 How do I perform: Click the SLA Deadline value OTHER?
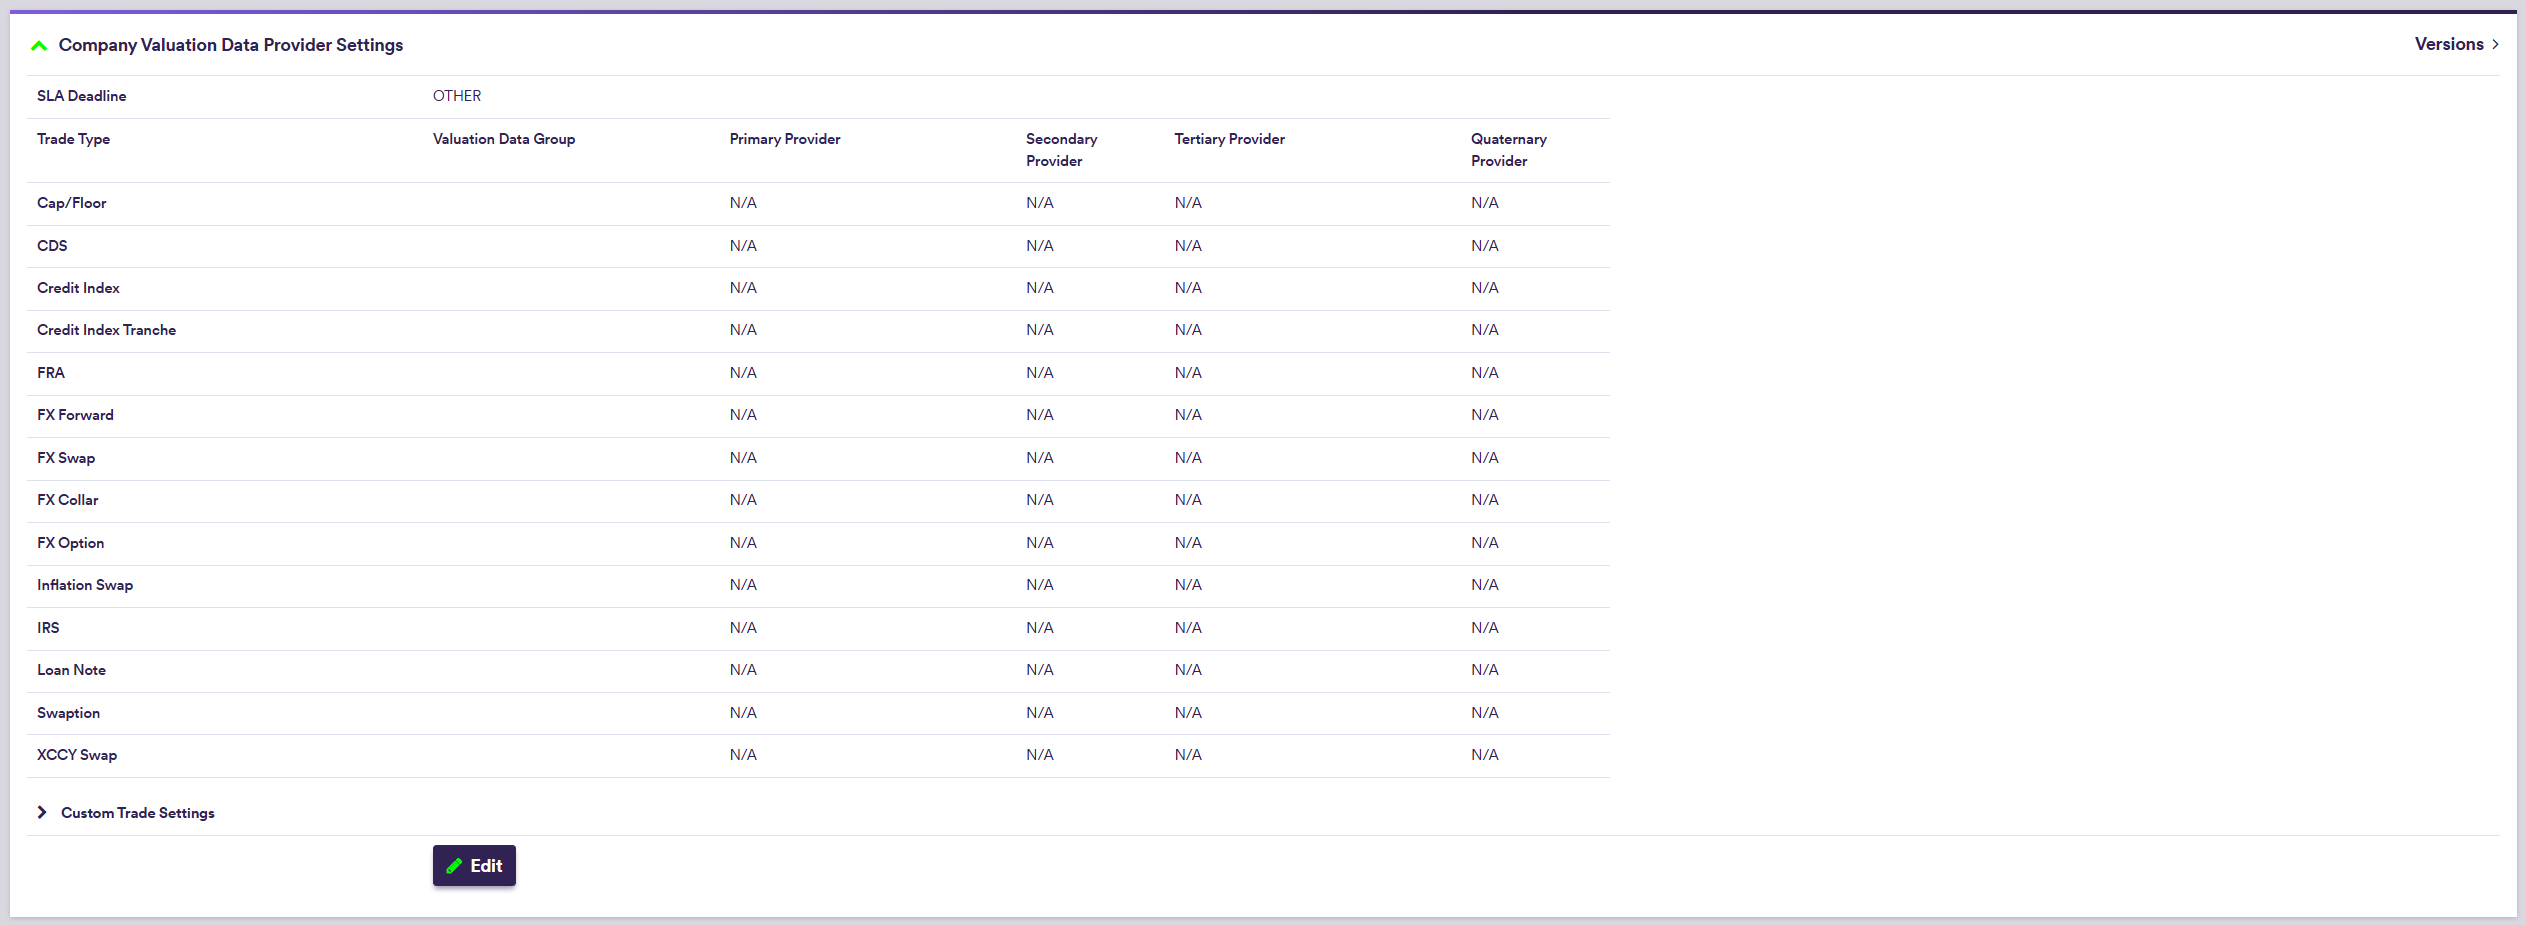456,96
